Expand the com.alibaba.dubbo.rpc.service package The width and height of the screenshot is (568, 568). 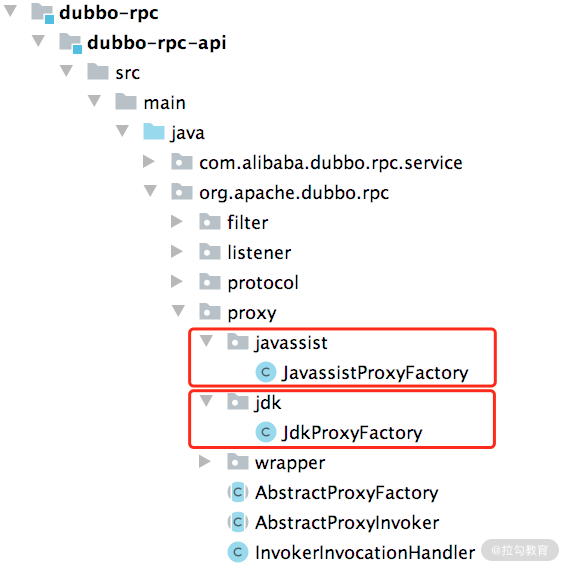(x=149, y=161)
